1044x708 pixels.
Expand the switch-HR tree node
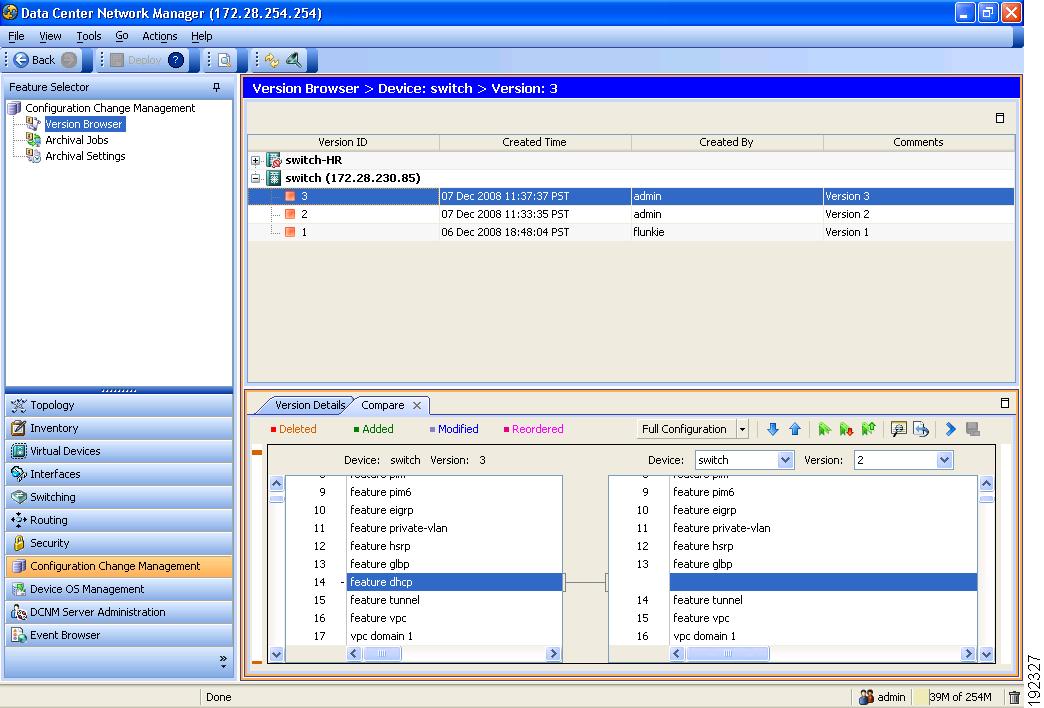256,160
